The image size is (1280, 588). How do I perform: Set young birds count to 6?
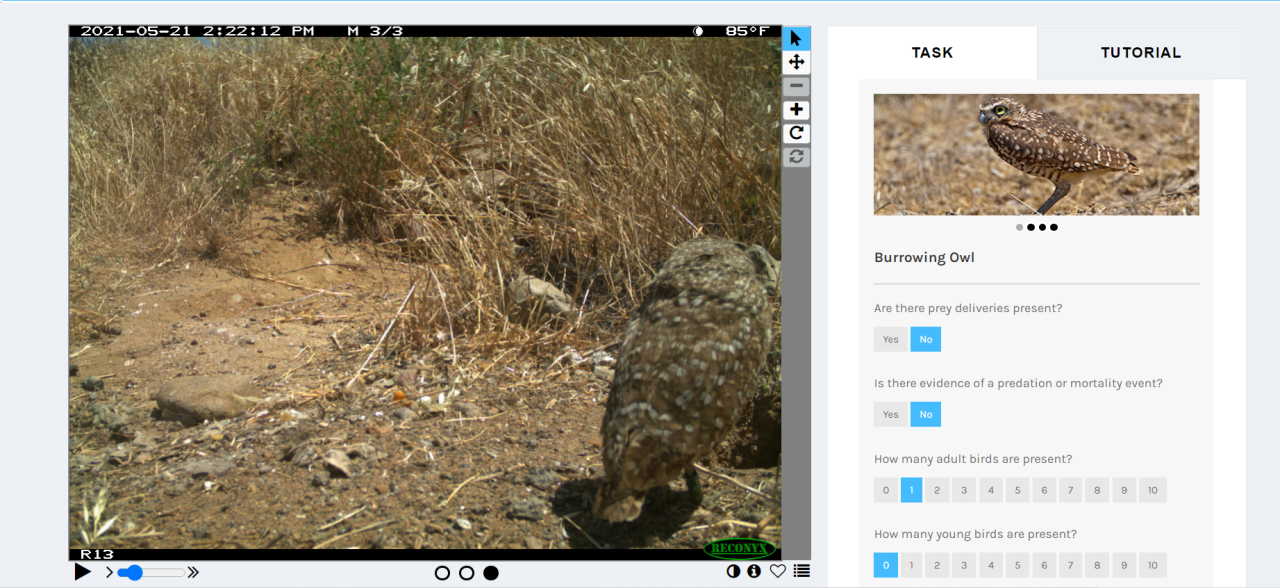tap(1044, 565)
